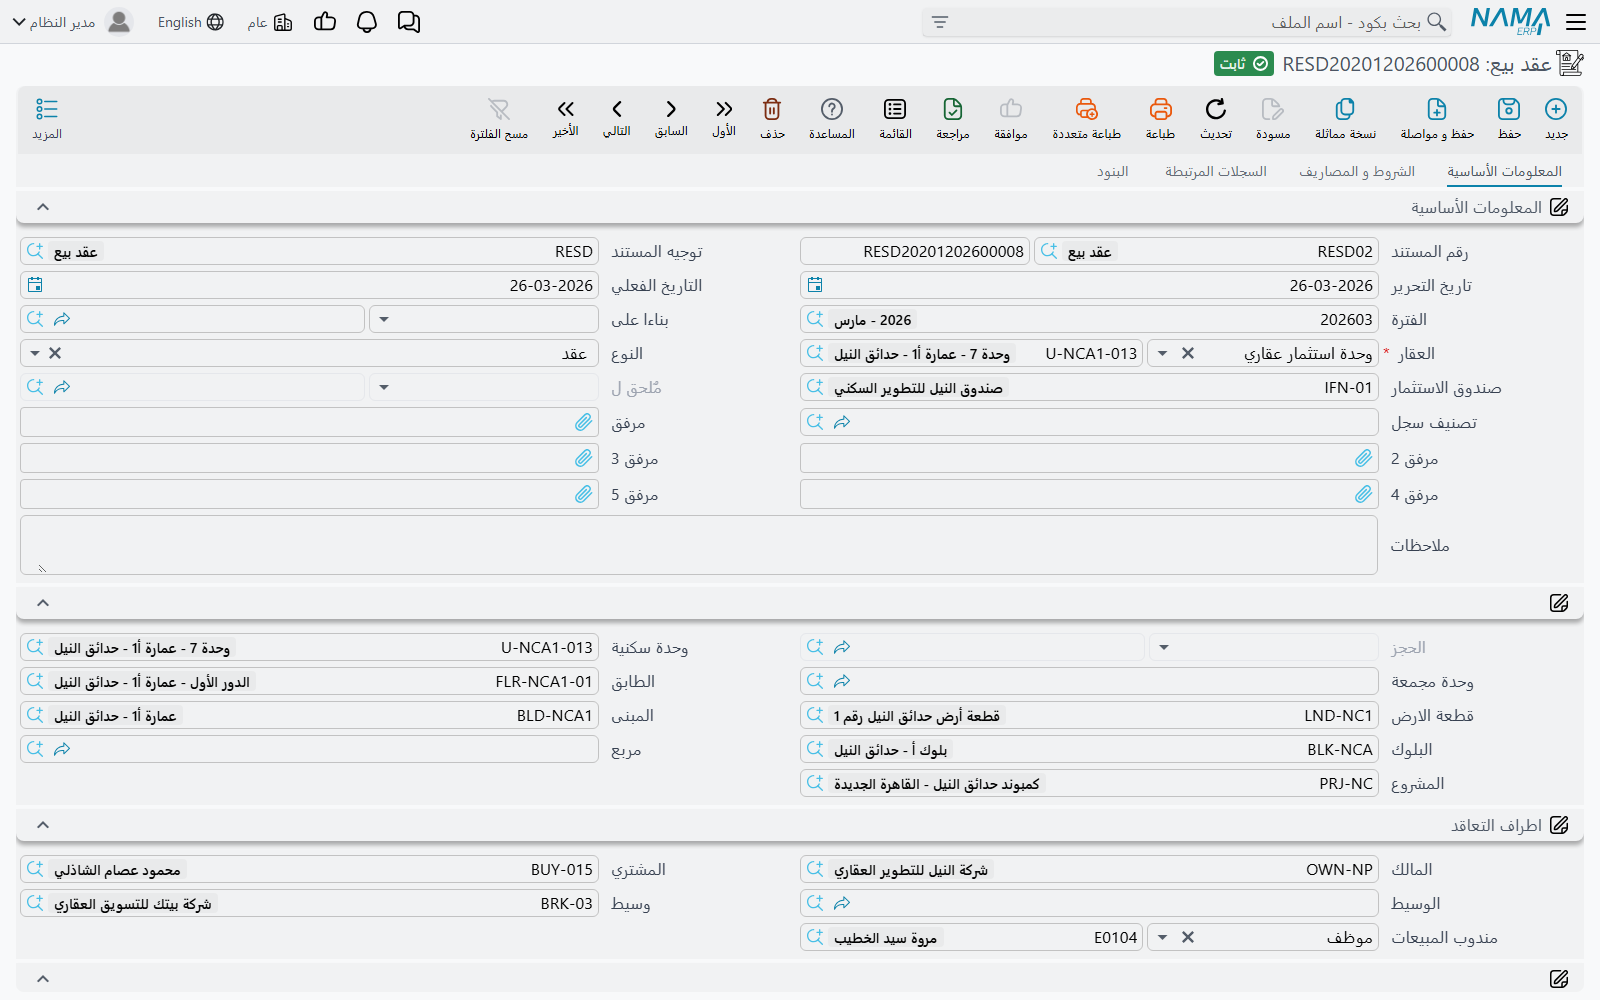The width and height of the screenshot is (1600, 1000).
Task: Click شركة بيتك للتسويق العقاري broker value
Action: tap(132, 904)
